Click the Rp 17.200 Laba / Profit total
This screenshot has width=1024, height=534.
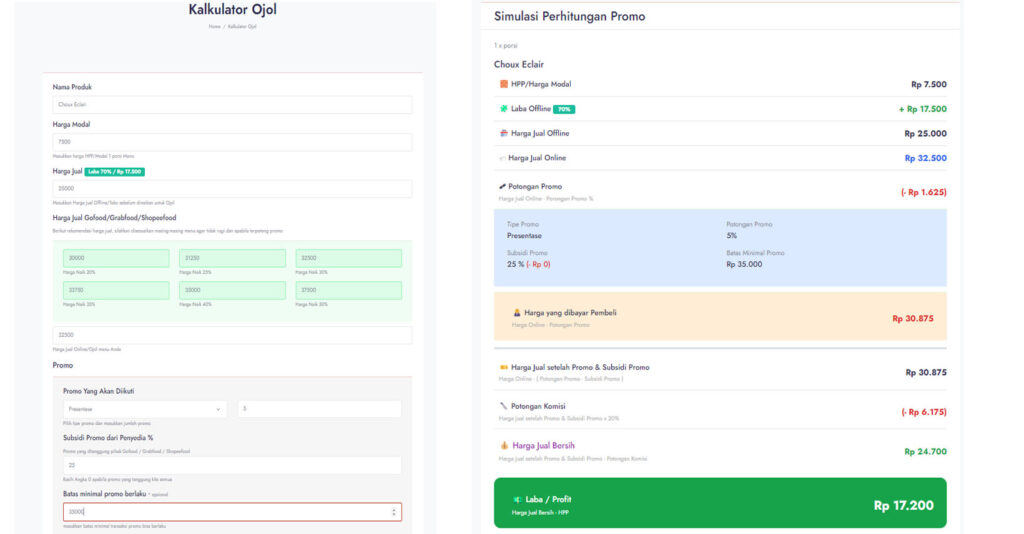(904, 505)
